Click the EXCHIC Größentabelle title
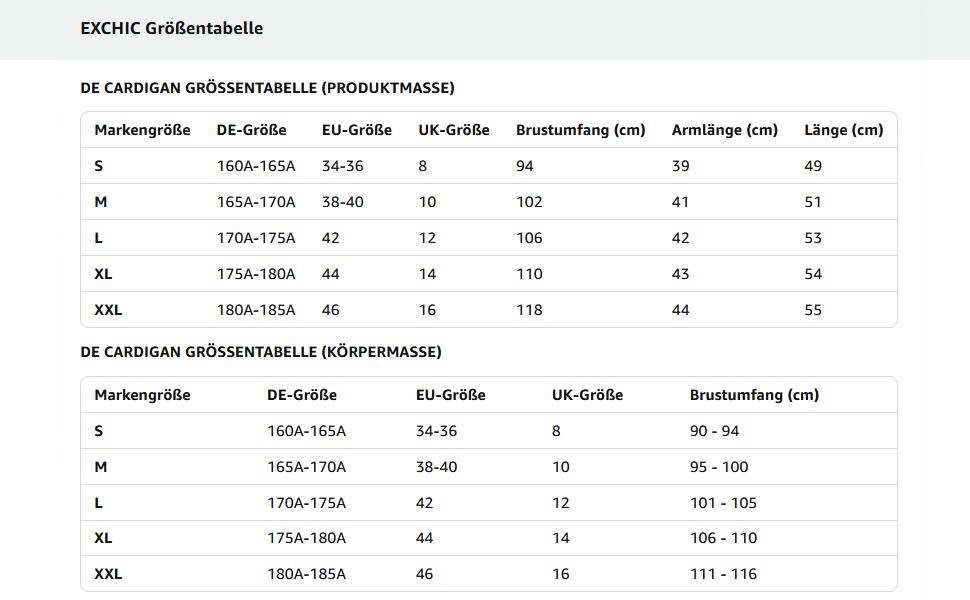This screenshot has height=600, width=970. click(172, 28)
